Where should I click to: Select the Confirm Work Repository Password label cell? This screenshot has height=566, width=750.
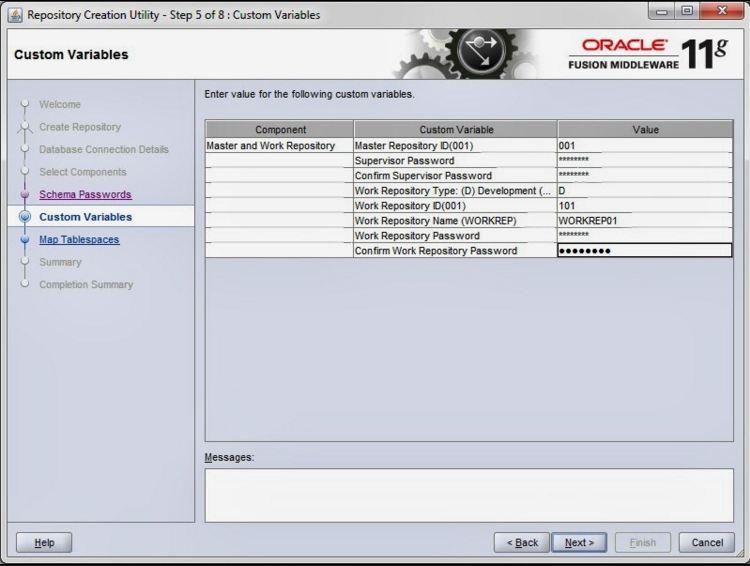[455, 250]
